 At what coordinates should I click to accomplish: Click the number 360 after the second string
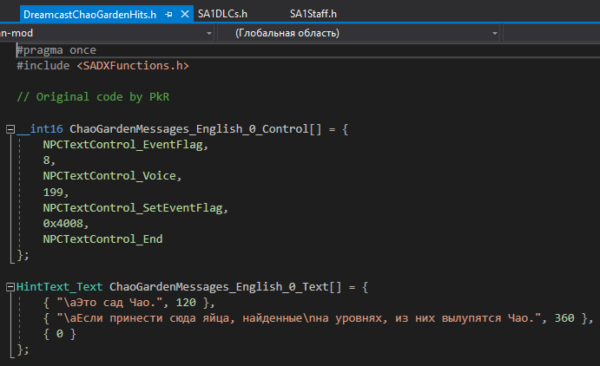(x=564, y=318)
